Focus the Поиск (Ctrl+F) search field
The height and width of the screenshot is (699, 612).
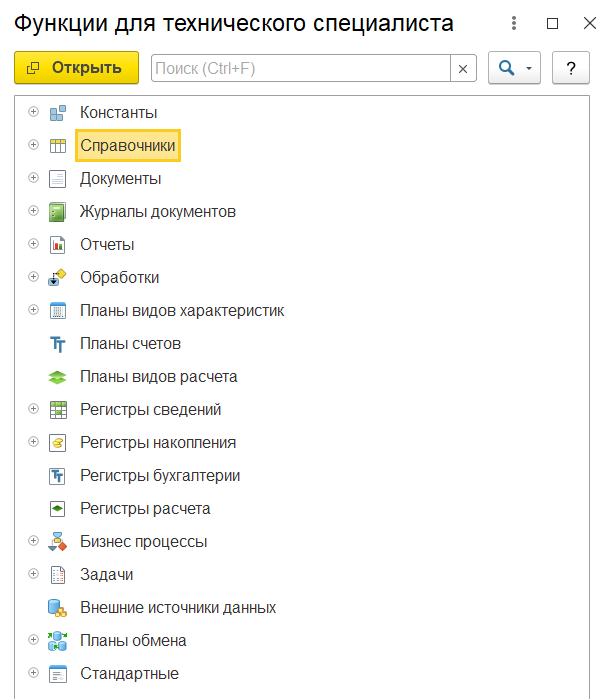pos(301,68)
